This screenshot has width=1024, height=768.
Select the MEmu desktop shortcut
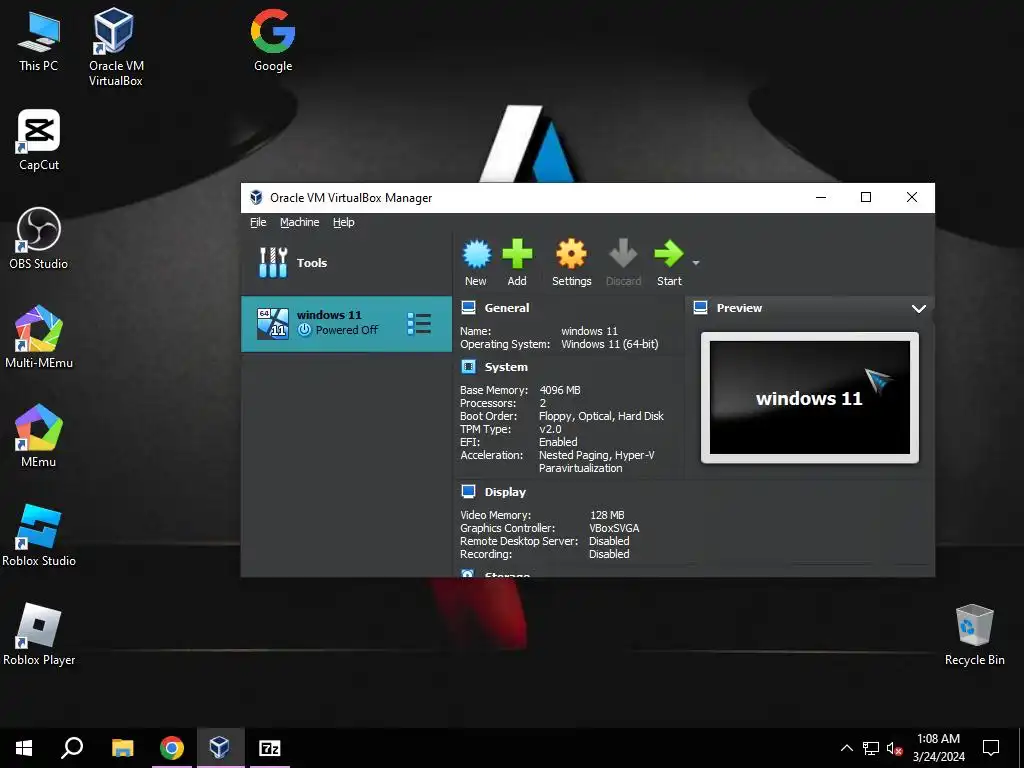tap(39, 436)
